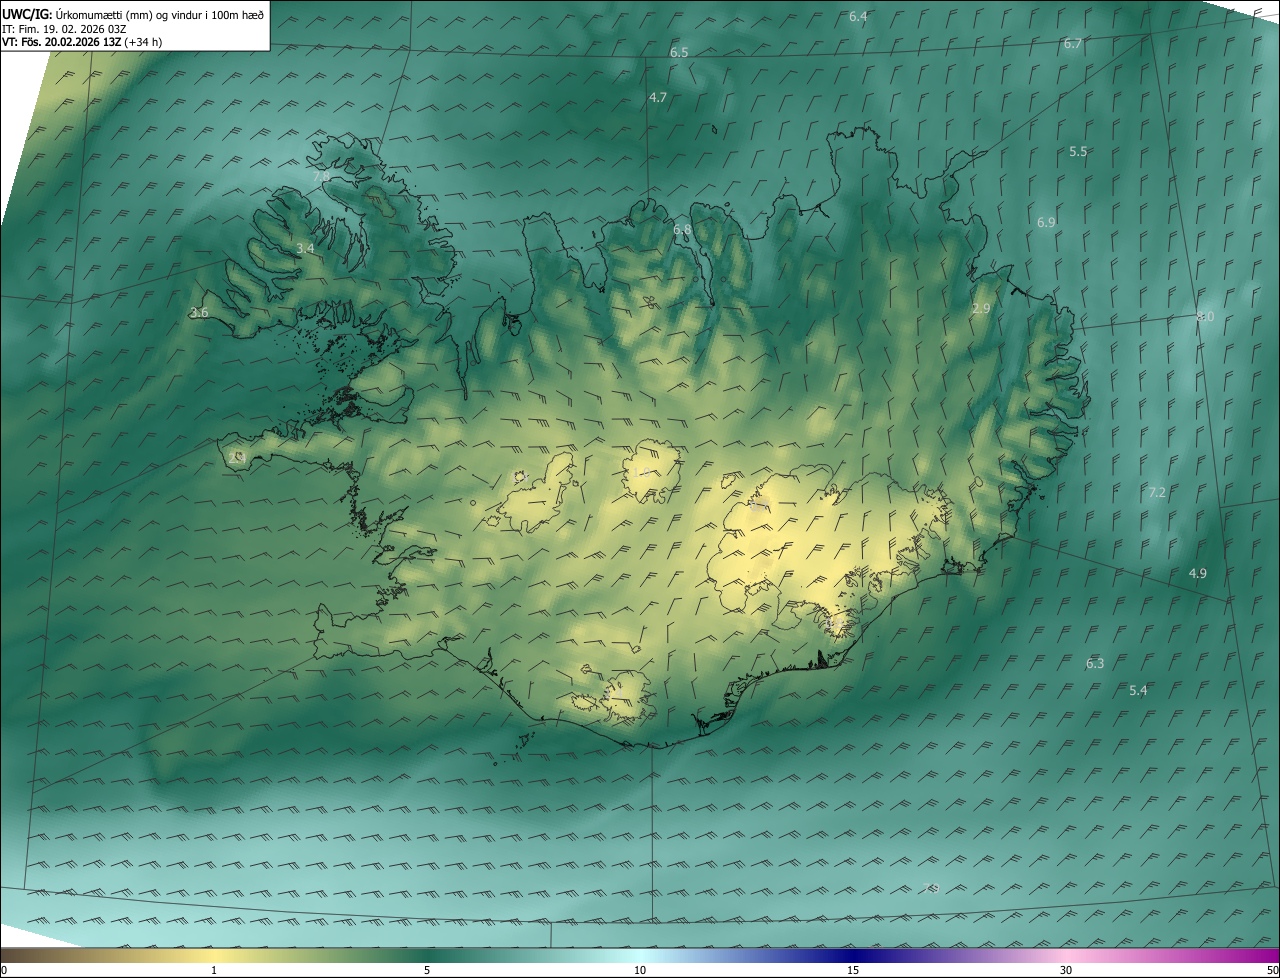Click the 2.9 value label on the map
Image resolution: width=1280 pixels, height=978 pixels.
(x=981, y=309)
